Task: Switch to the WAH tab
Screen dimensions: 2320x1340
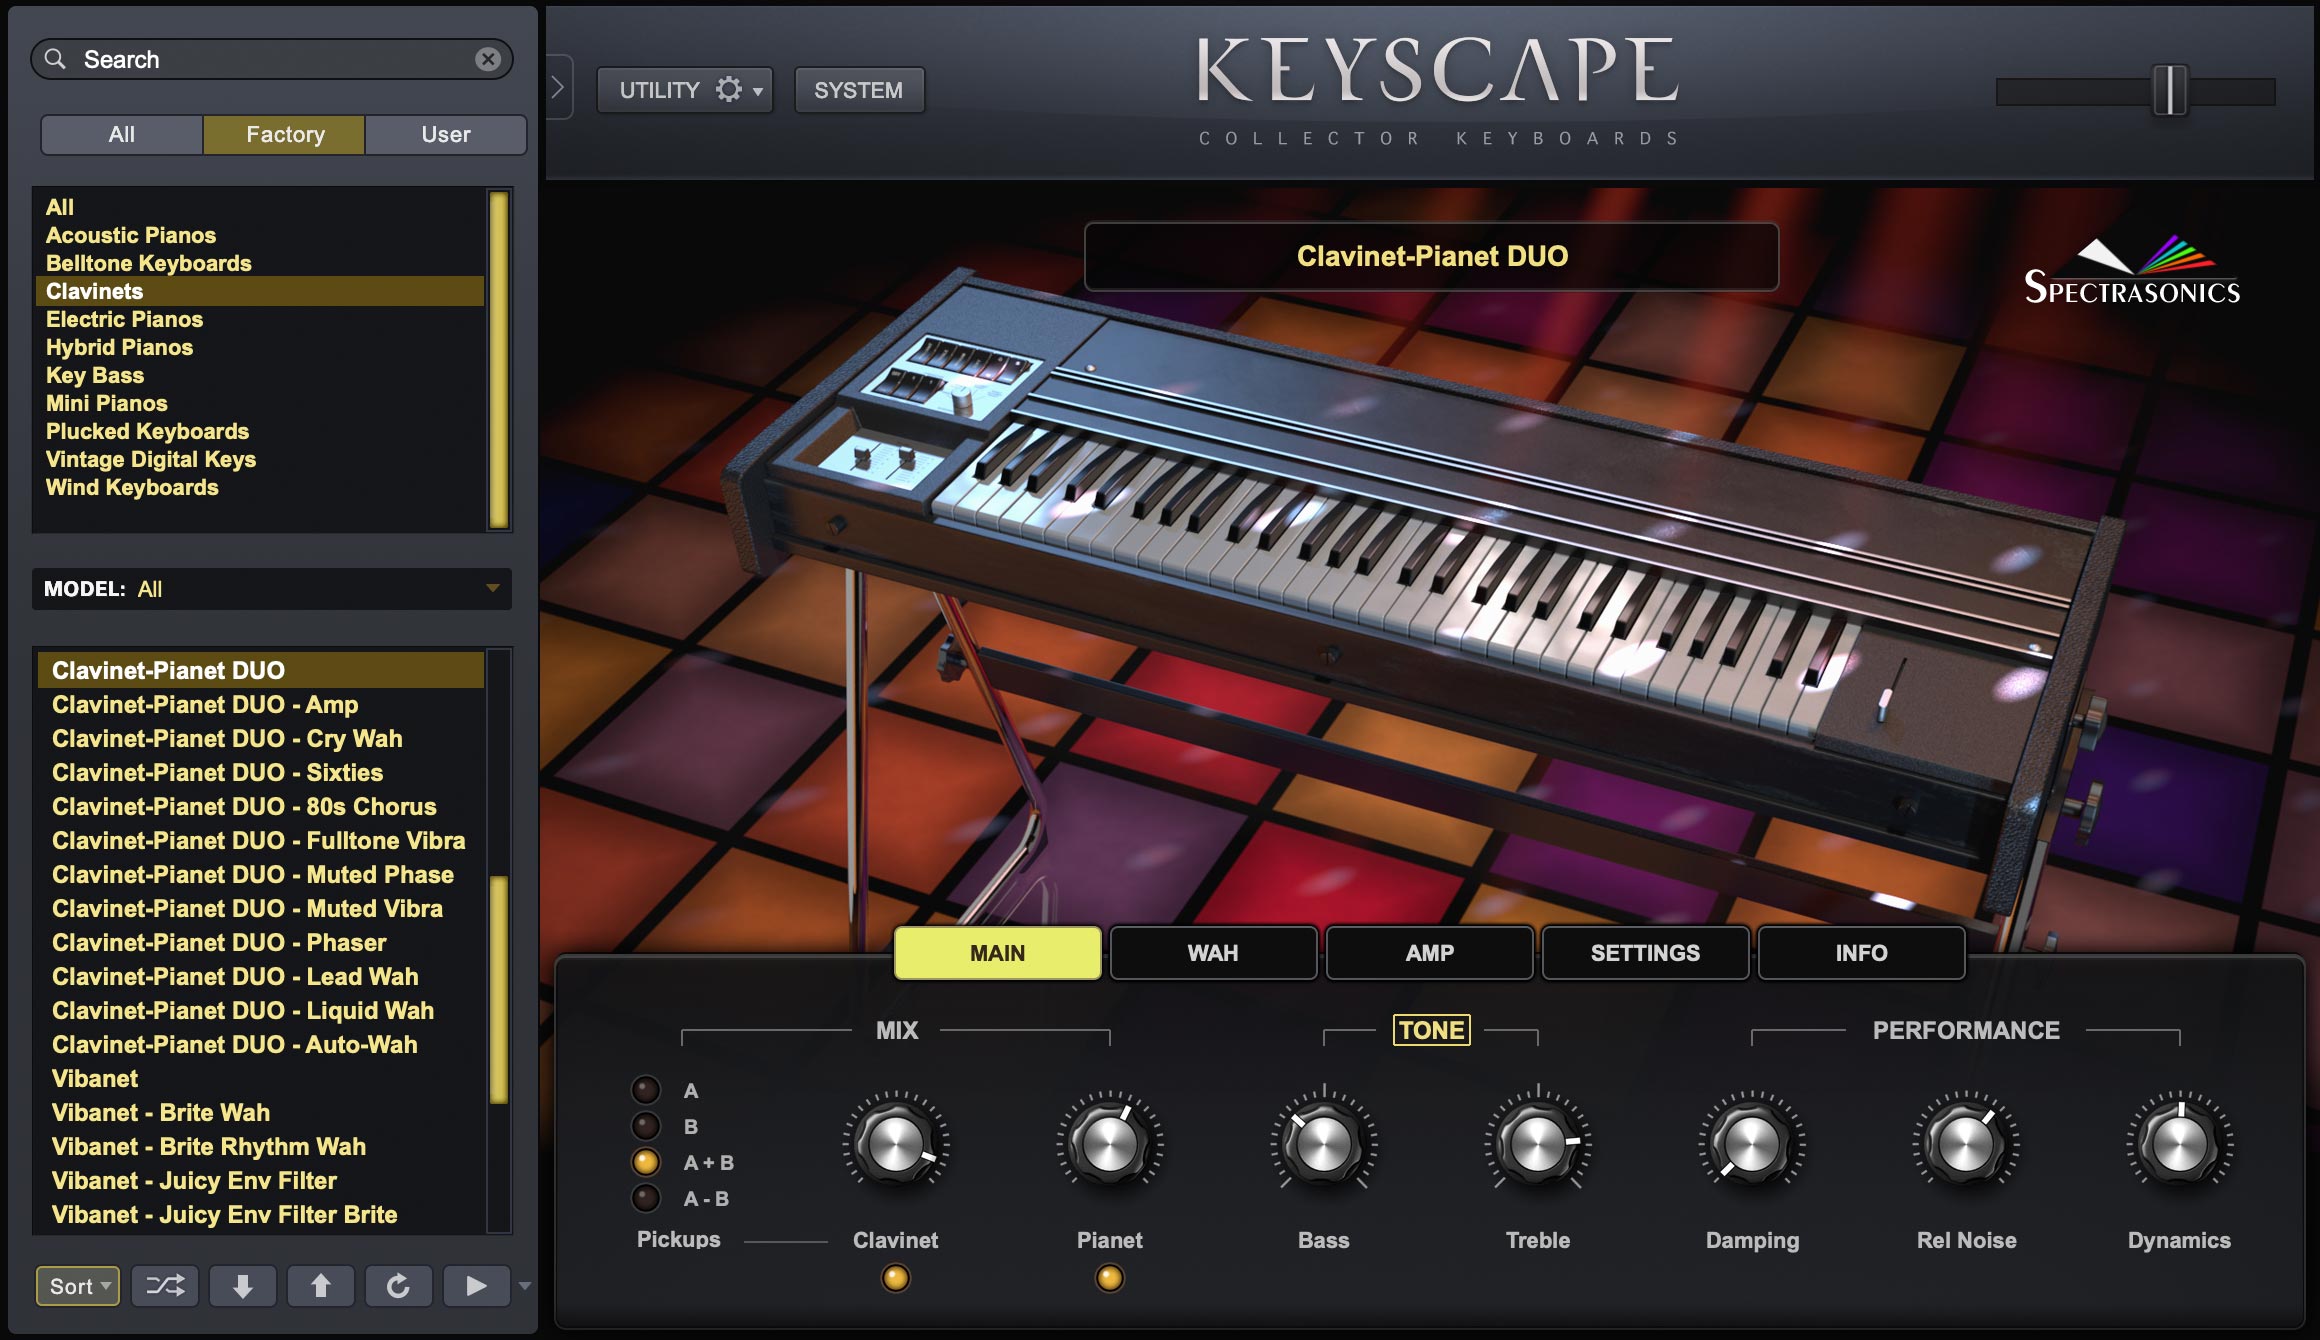Action: (x=1213, y=953)
